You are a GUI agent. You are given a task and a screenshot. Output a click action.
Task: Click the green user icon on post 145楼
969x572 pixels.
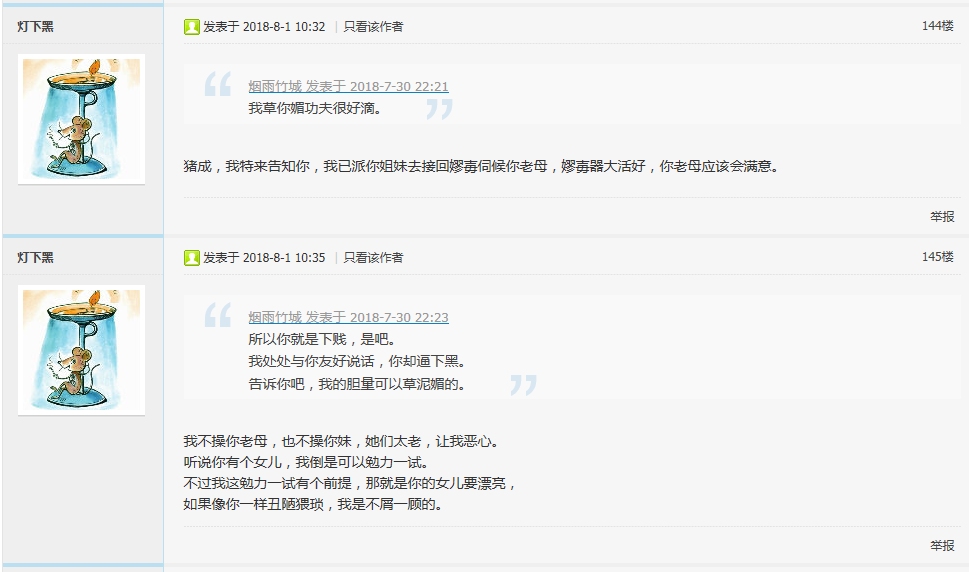(192, 258)
